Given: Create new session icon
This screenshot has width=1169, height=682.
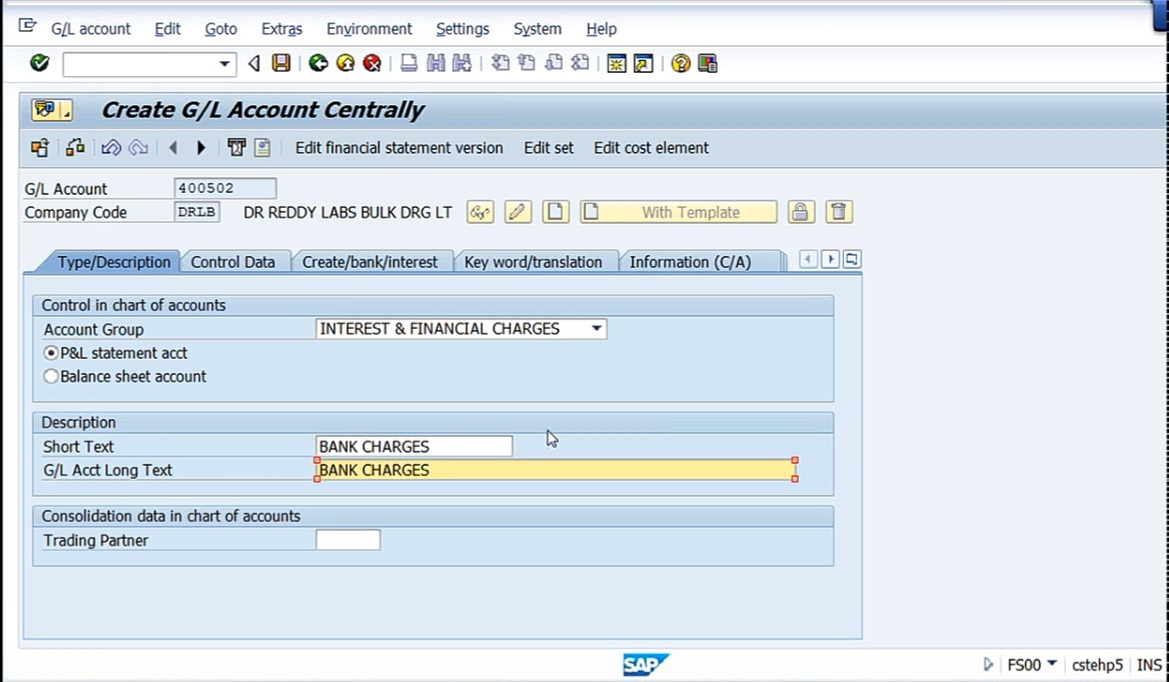Looking at the screenshot, I should [617, 63].
